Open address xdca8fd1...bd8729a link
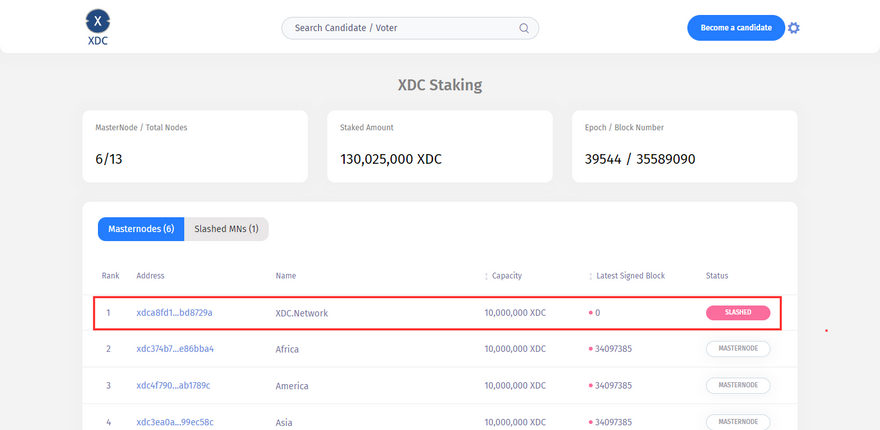The image size is (880, 430). pyautogui.click(x=174, y=313)
